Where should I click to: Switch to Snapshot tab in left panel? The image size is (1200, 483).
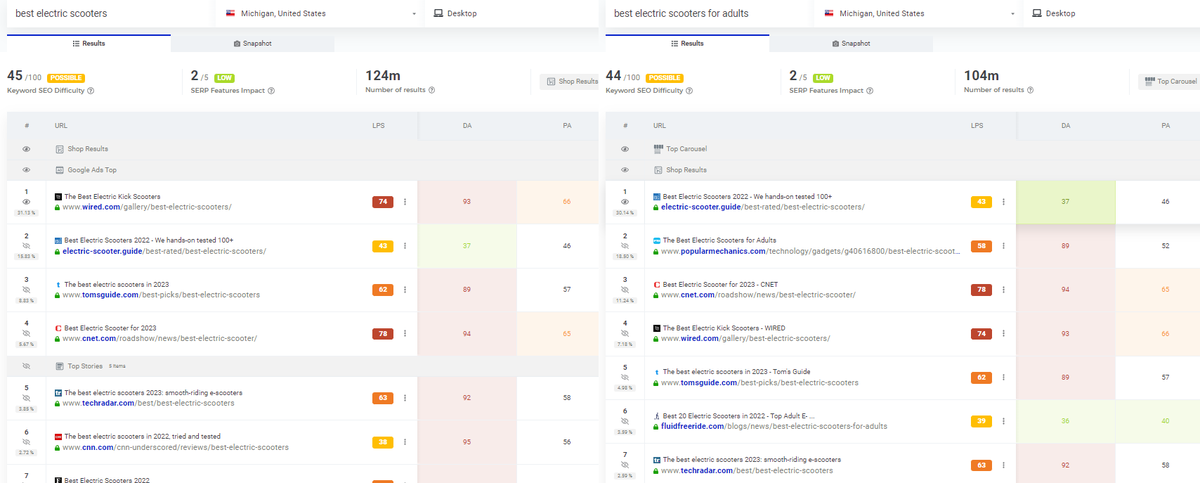[252, 44]
